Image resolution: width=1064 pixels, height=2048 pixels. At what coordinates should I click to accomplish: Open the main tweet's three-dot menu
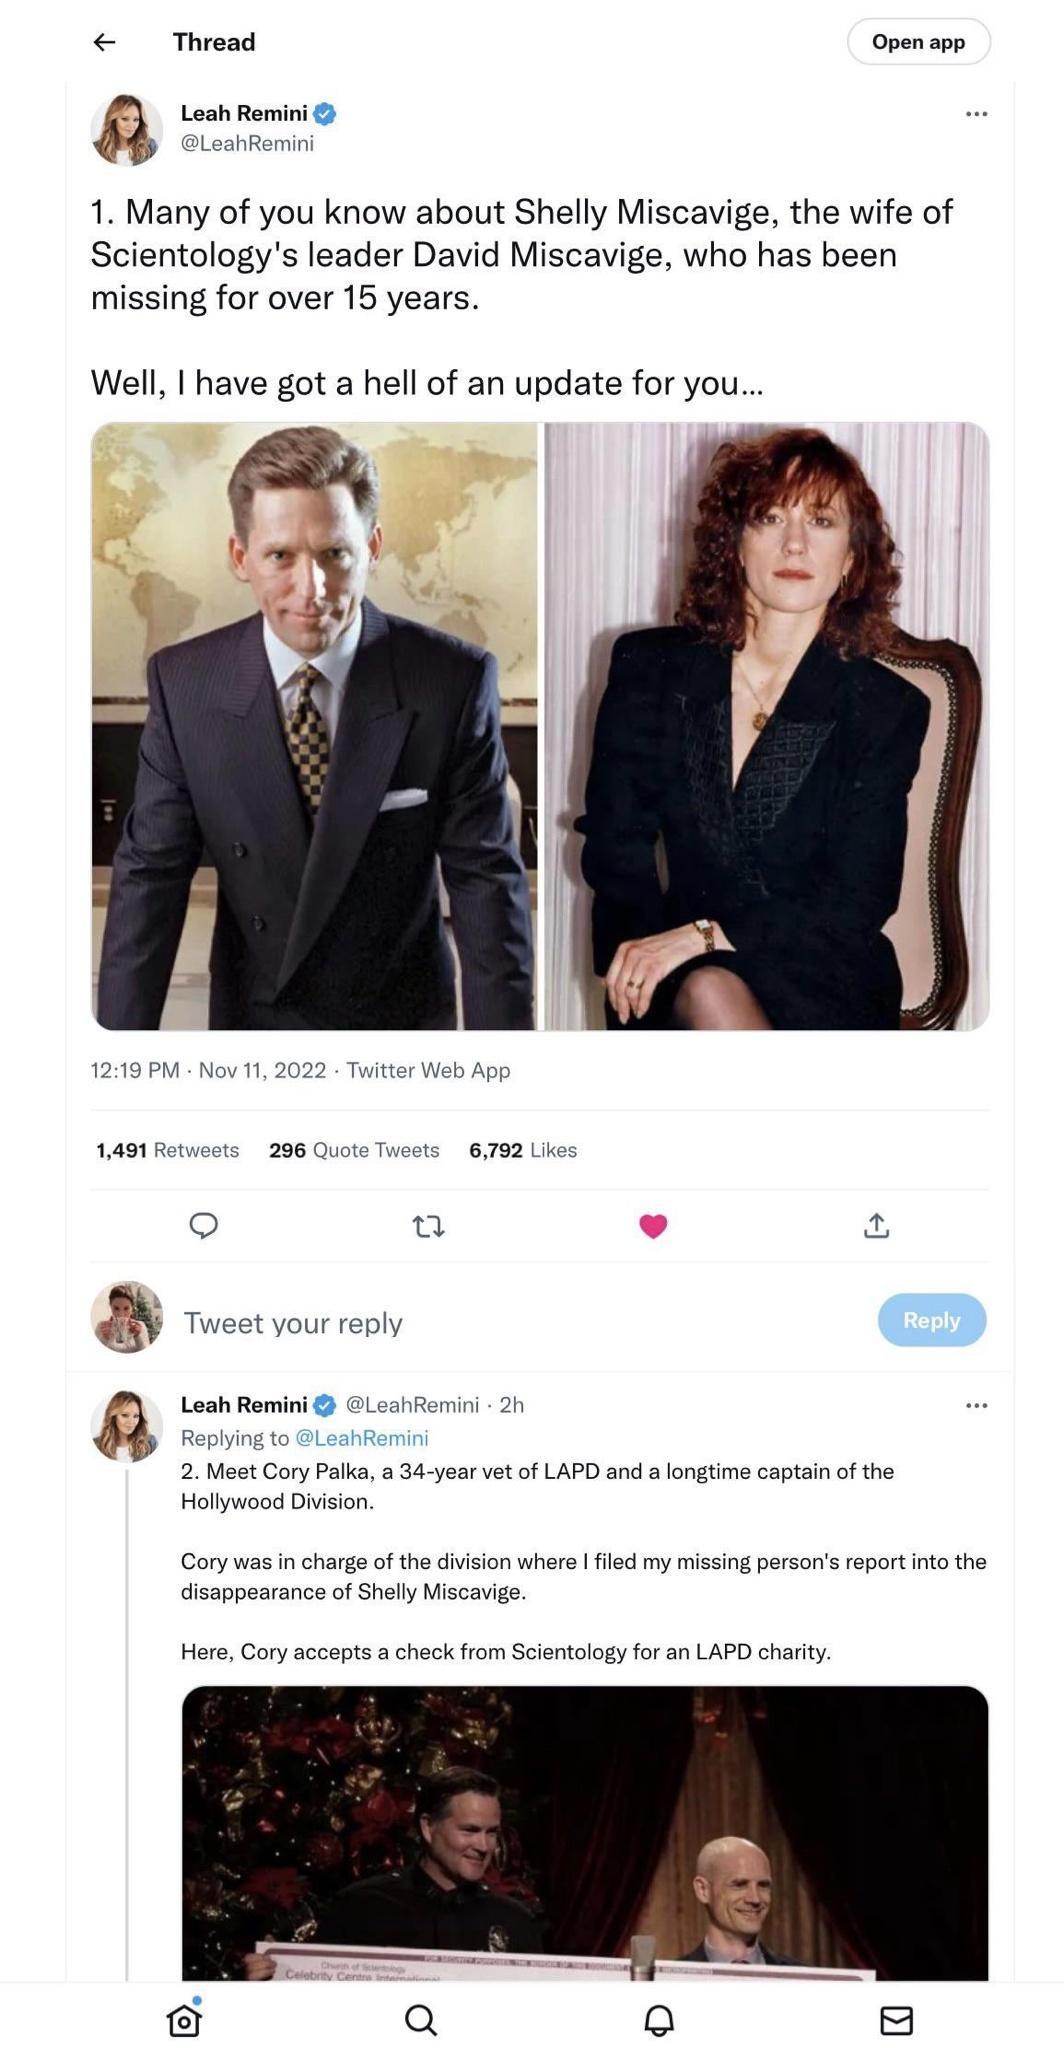point(976,114)
